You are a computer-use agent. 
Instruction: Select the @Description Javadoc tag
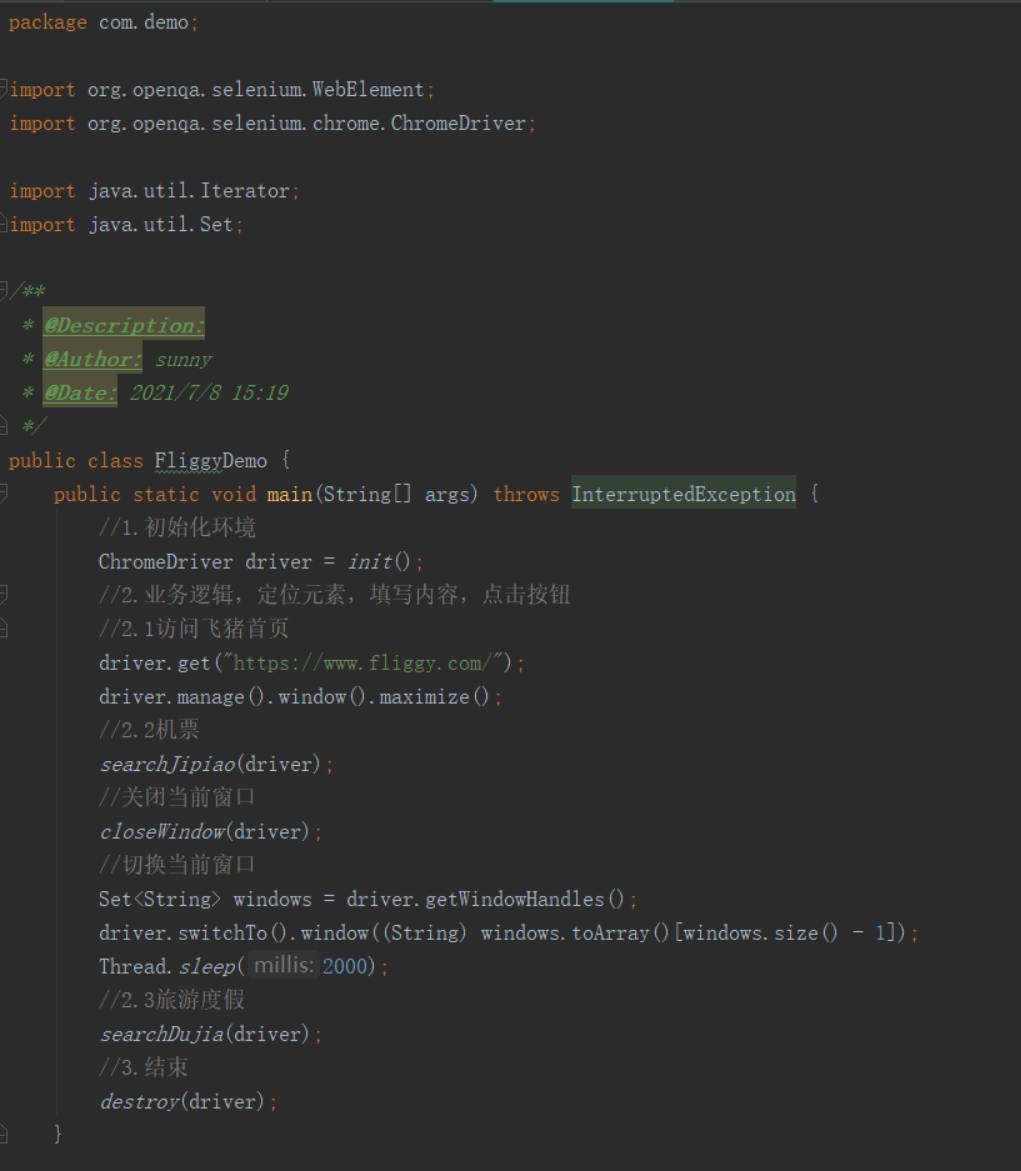pyautogui.click(x=124, y=326)
